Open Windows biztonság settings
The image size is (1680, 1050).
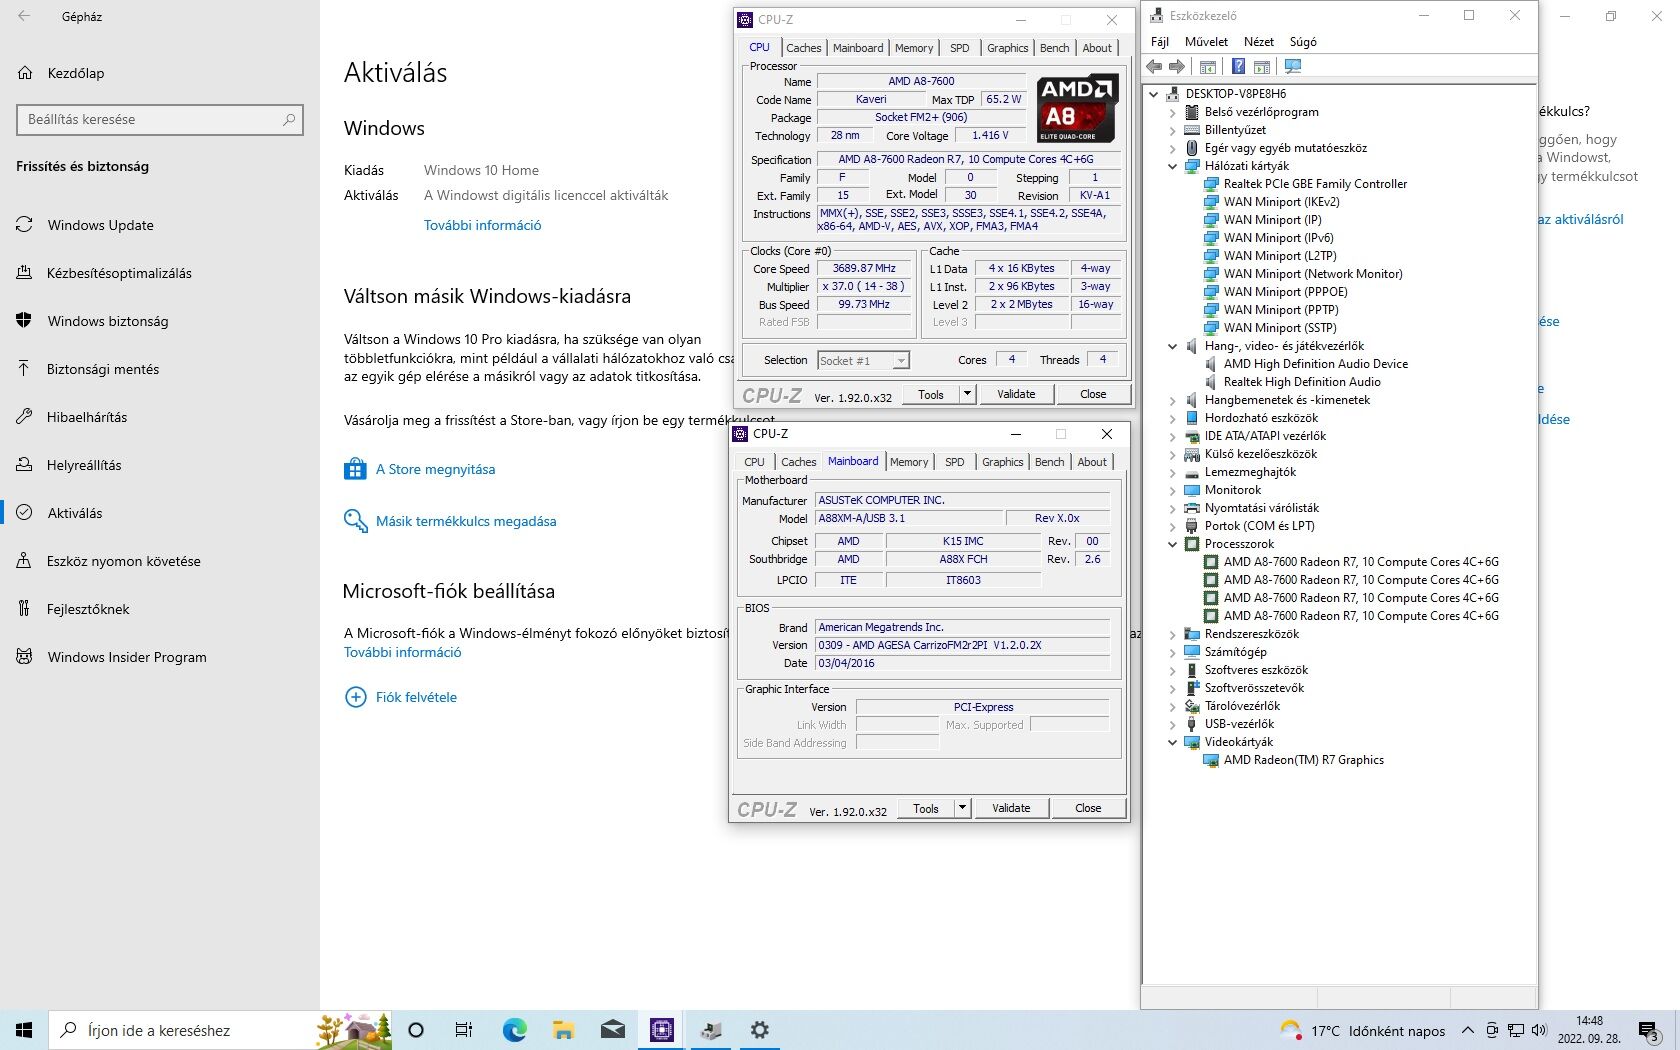pos(92,321)
